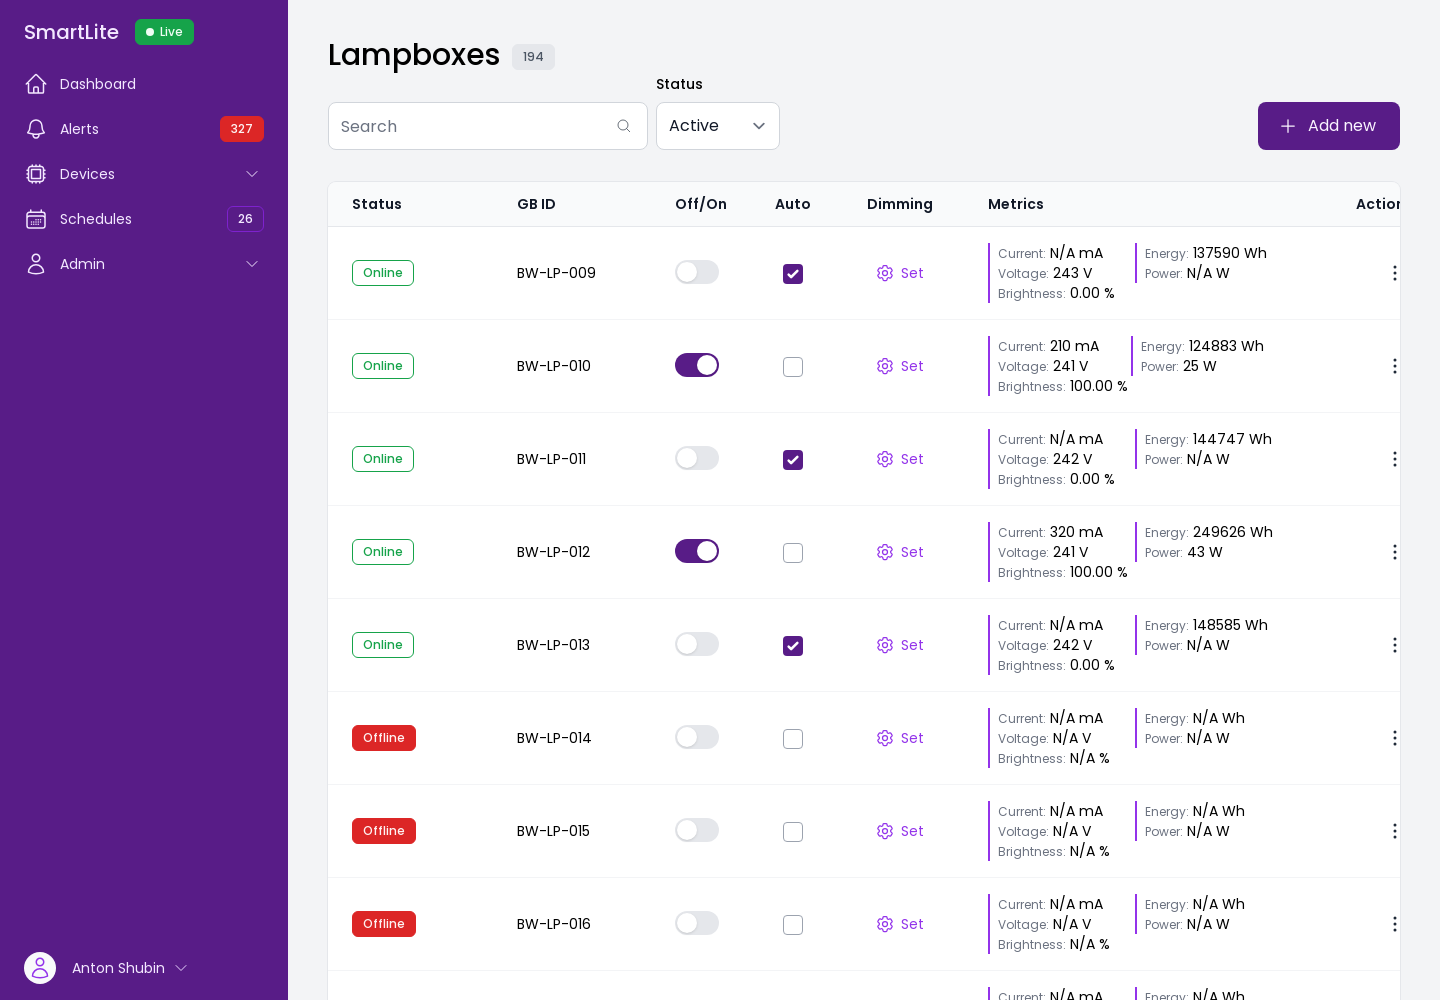The height and width of the screenshot is (1000, 1440).
Task: Uncheck Auto for BW-LP-009
Action: 793,274
